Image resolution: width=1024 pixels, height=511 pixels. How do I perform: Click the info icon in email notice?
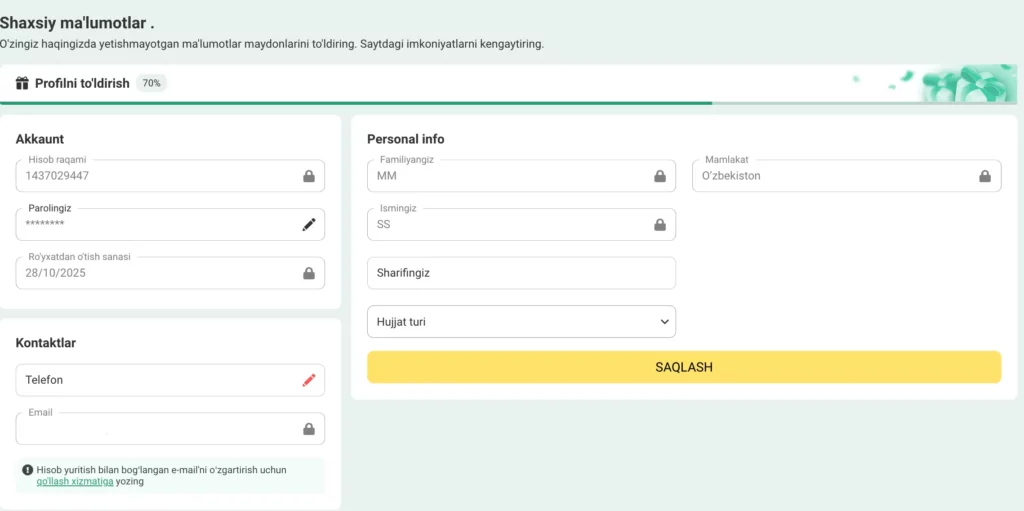click(x=27, y=470)
